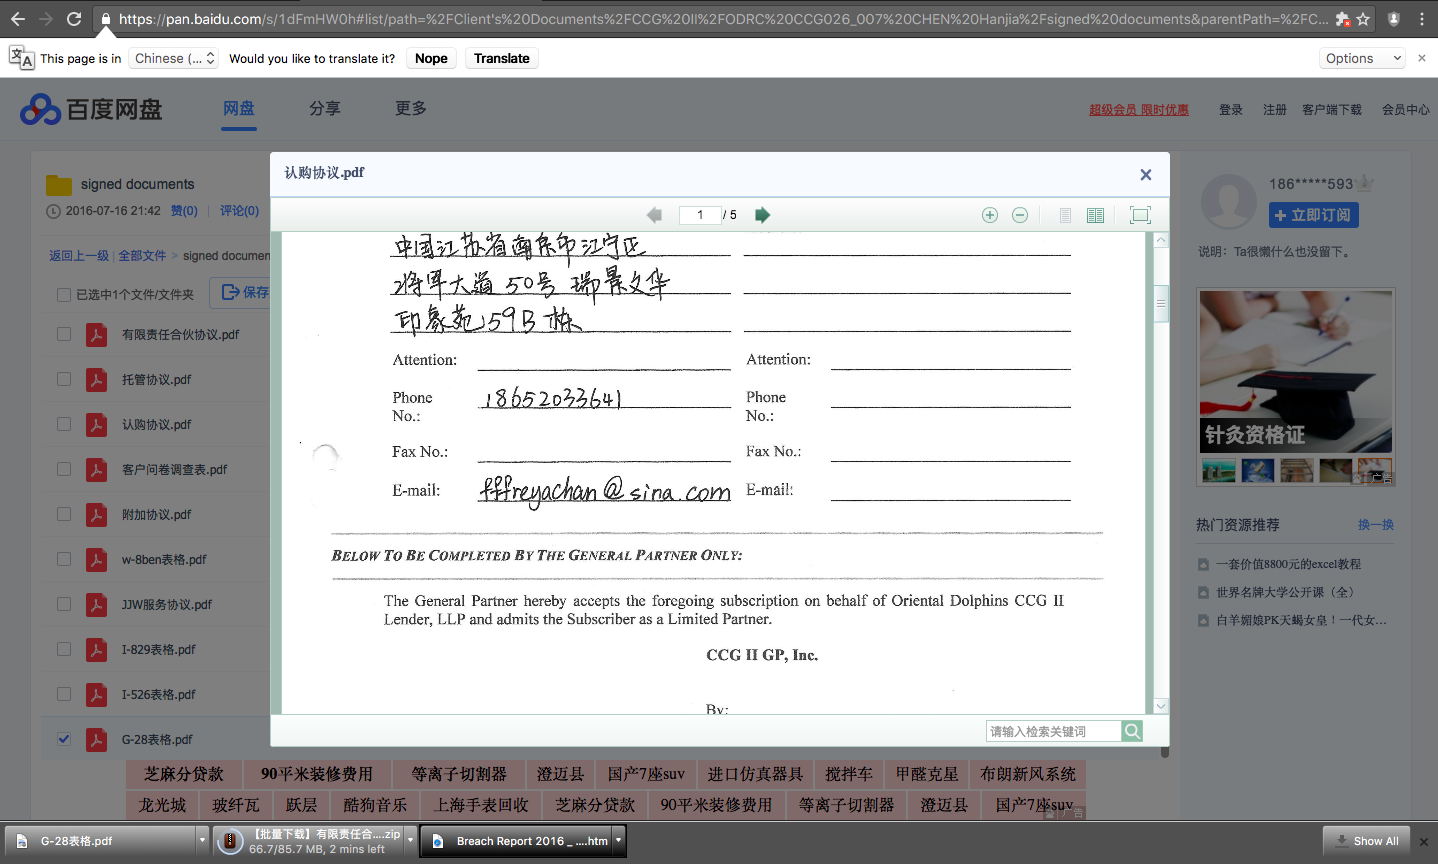Click the 针灸资格证 ad thumbnail

(1296, 372)
